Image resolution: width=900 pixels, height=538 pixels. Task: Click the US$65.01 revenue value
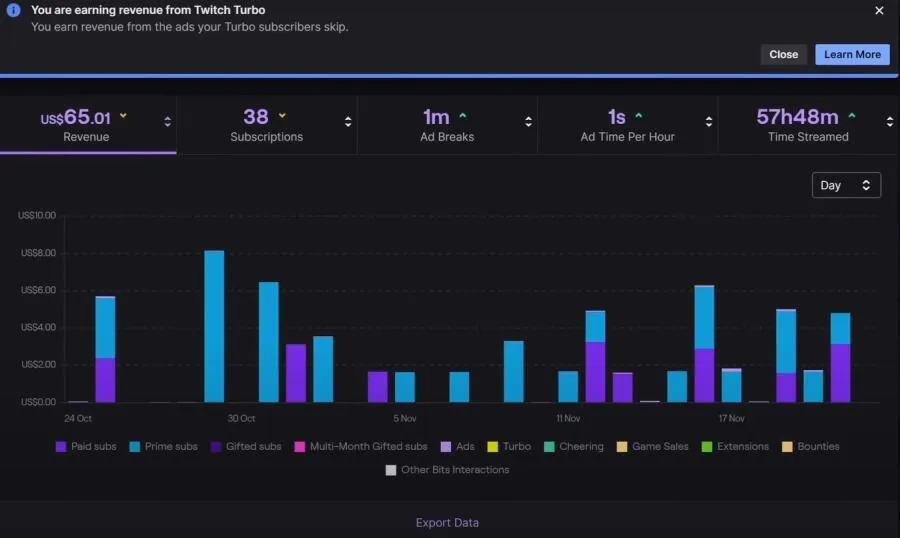tap(76, 117)
